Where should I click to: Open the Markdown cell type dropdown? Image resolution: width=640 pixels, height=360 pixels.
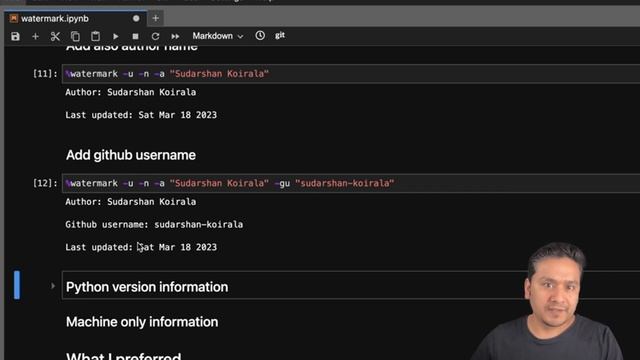[218, 36]
